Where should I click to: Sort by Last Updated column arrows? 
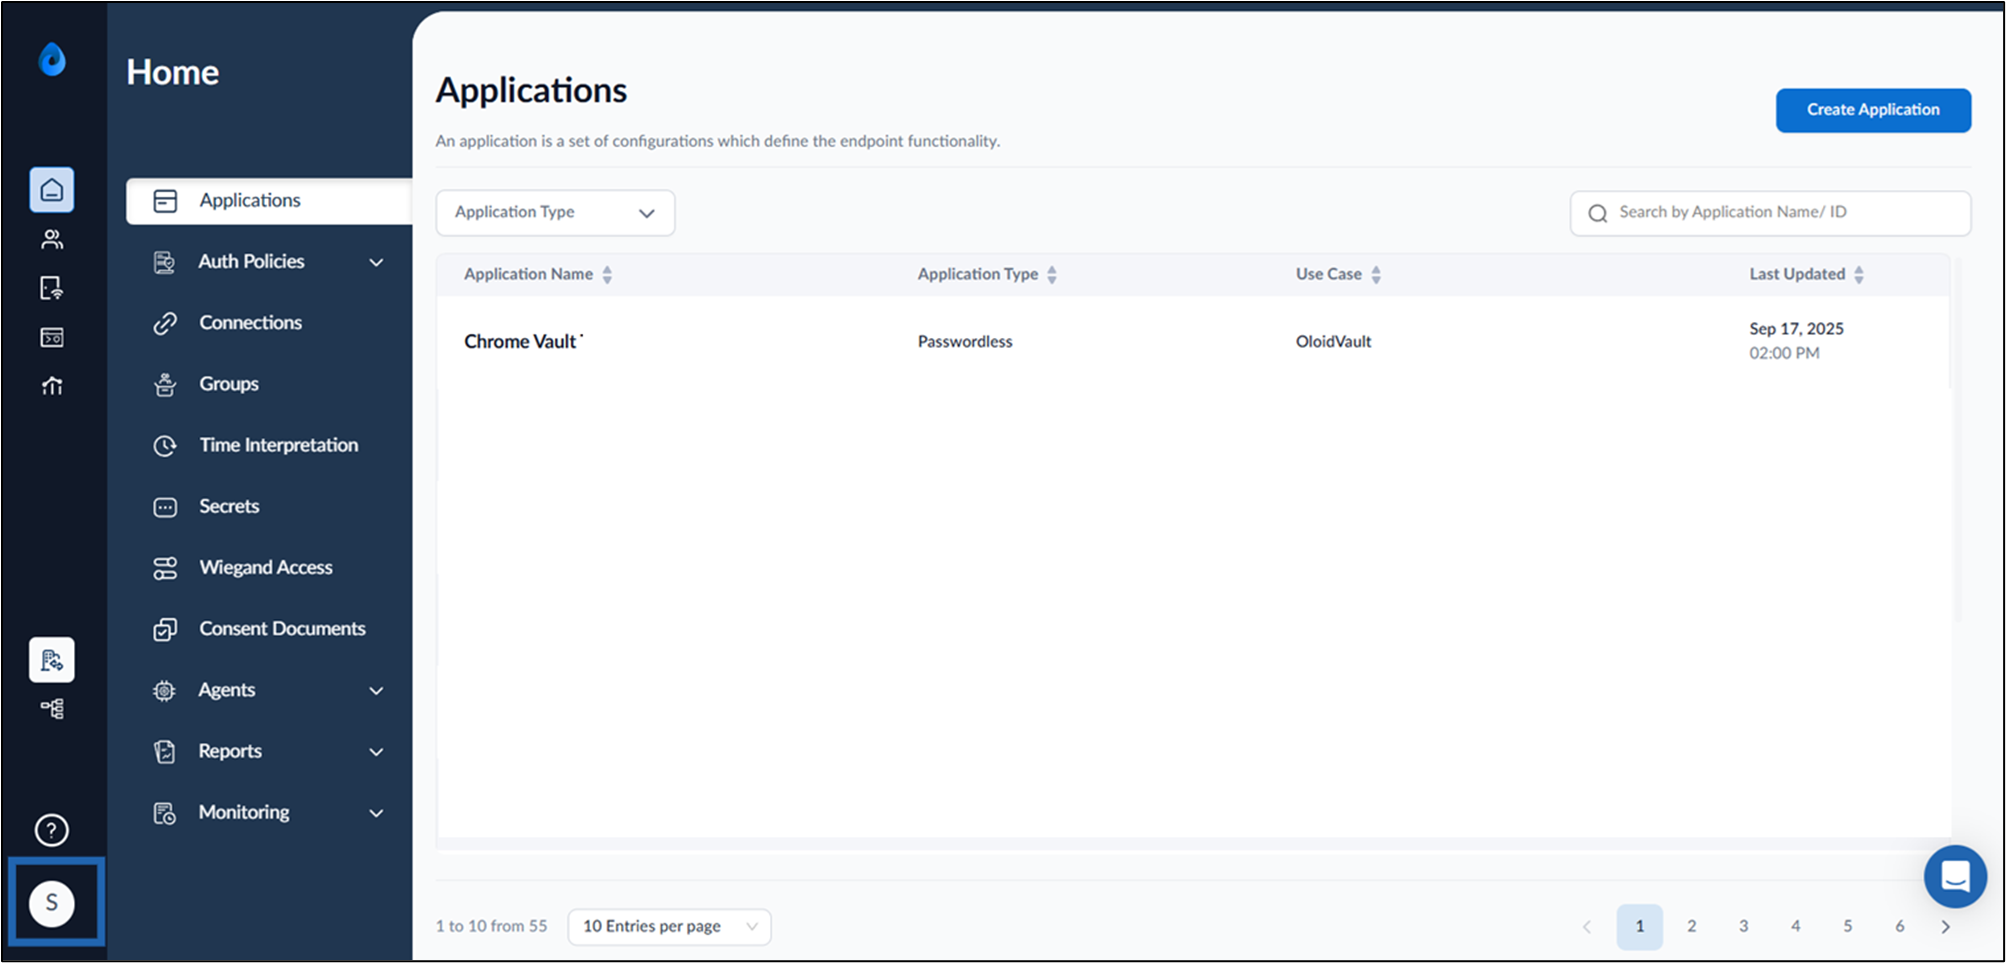tap(1859, 275)
